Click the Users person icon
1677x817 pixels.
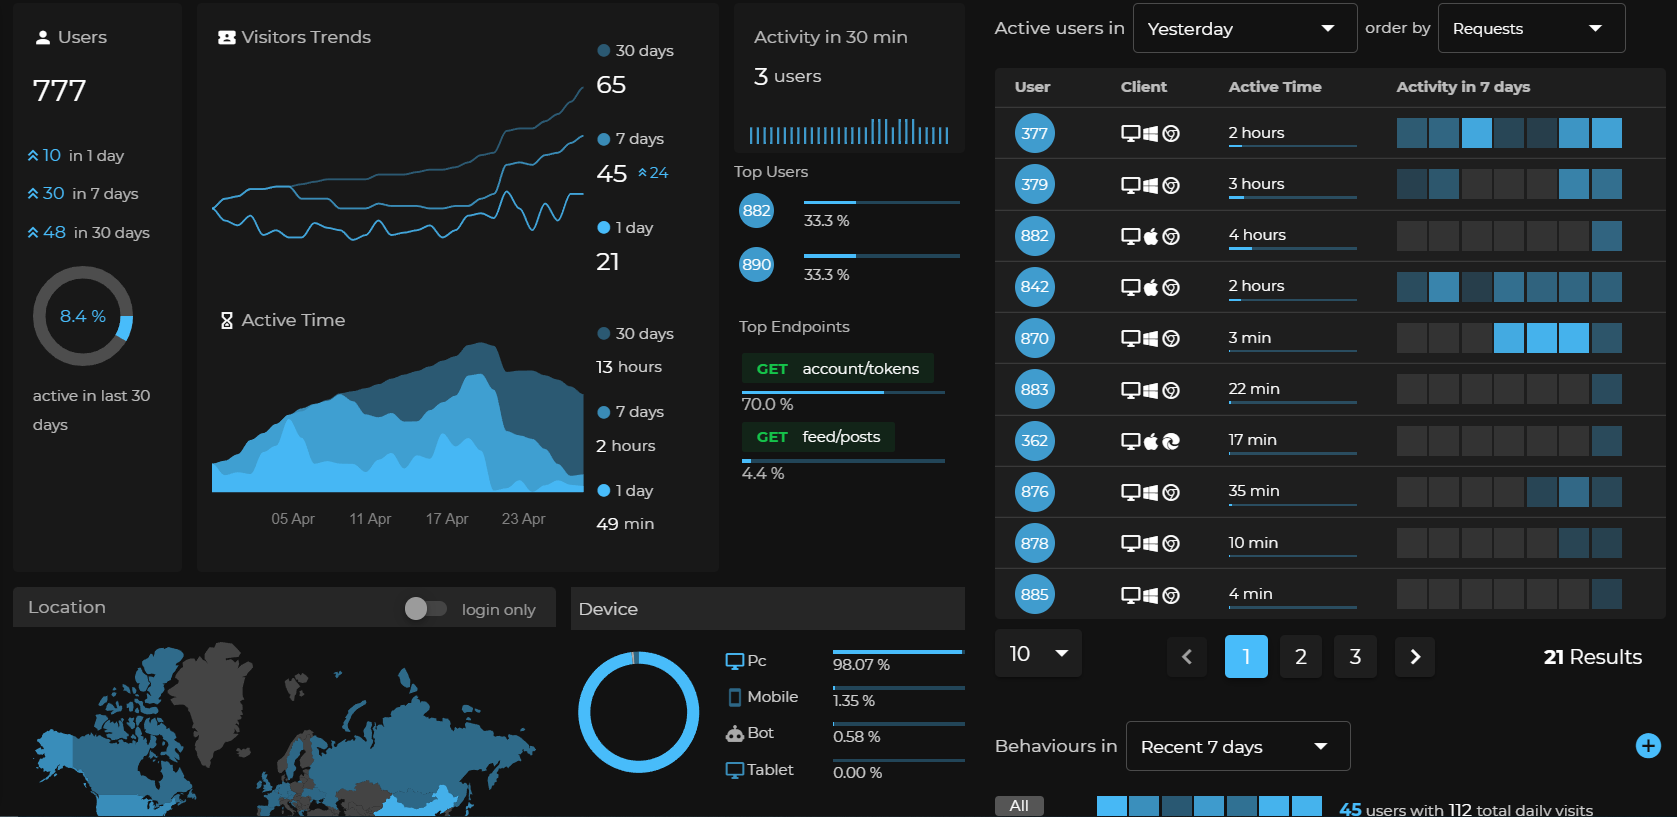pos(42,38)
